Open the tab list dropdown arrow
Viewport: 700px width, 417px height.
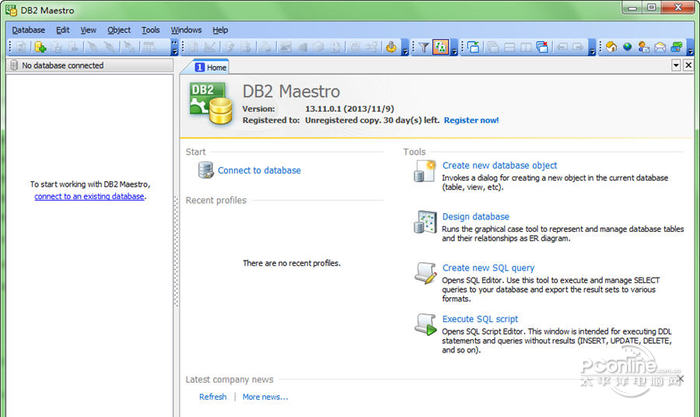coord(675,66)
